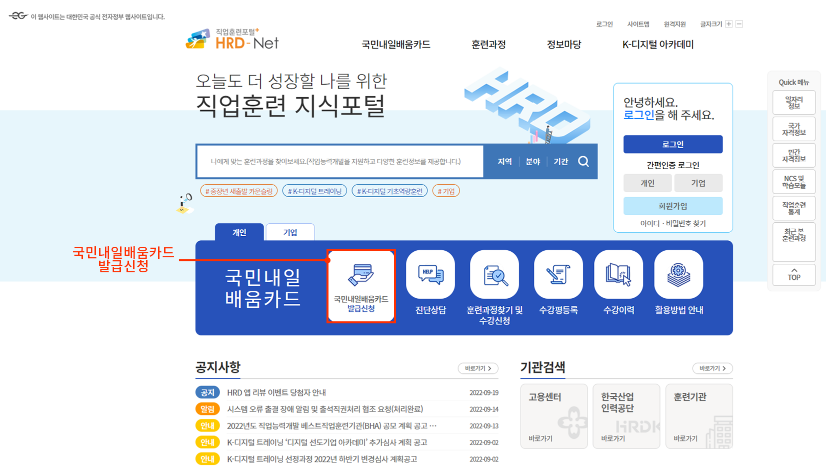Focus the training course search field

(x=340, y=162)
